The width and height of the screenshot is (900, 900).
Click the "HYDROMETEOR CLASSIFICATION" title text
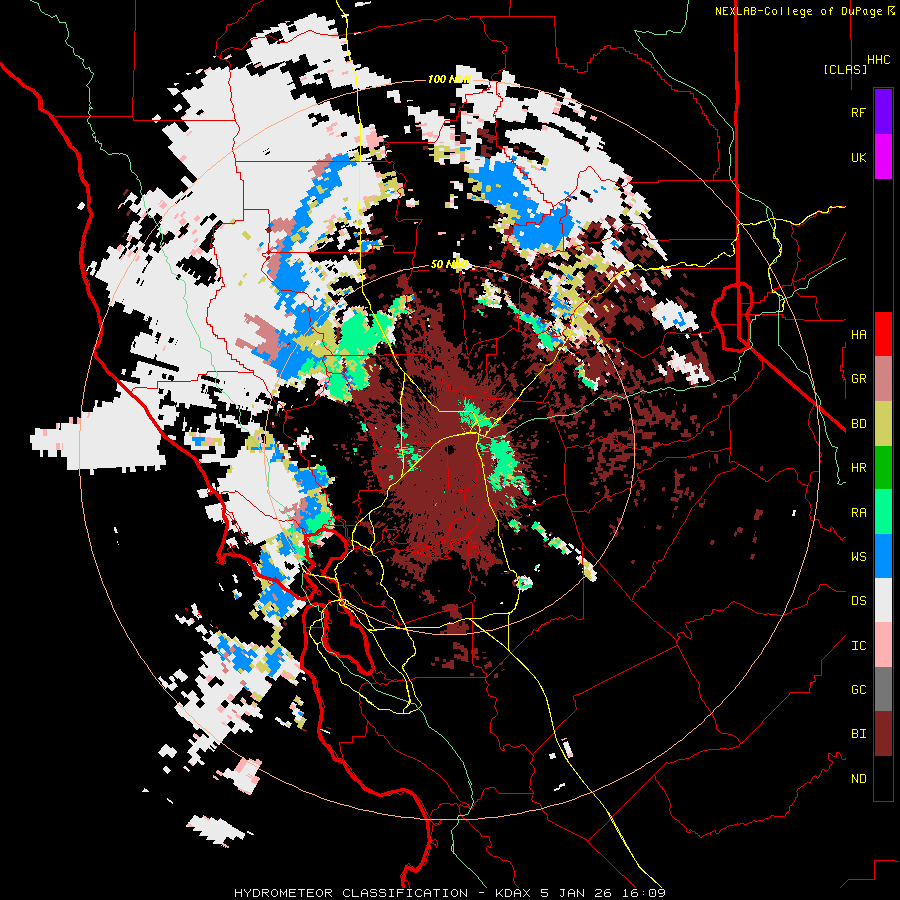pos(351,893)
